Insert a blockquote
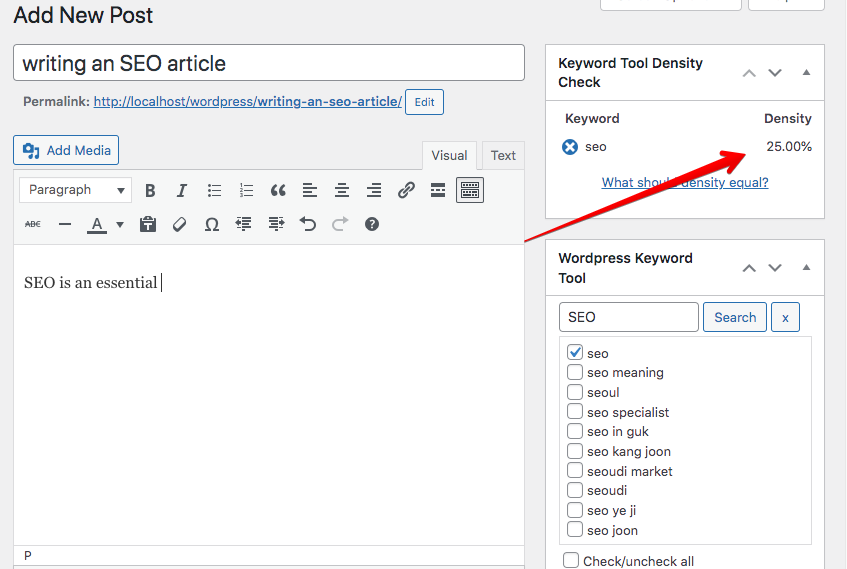847x569 pixels. coord(278,190)
